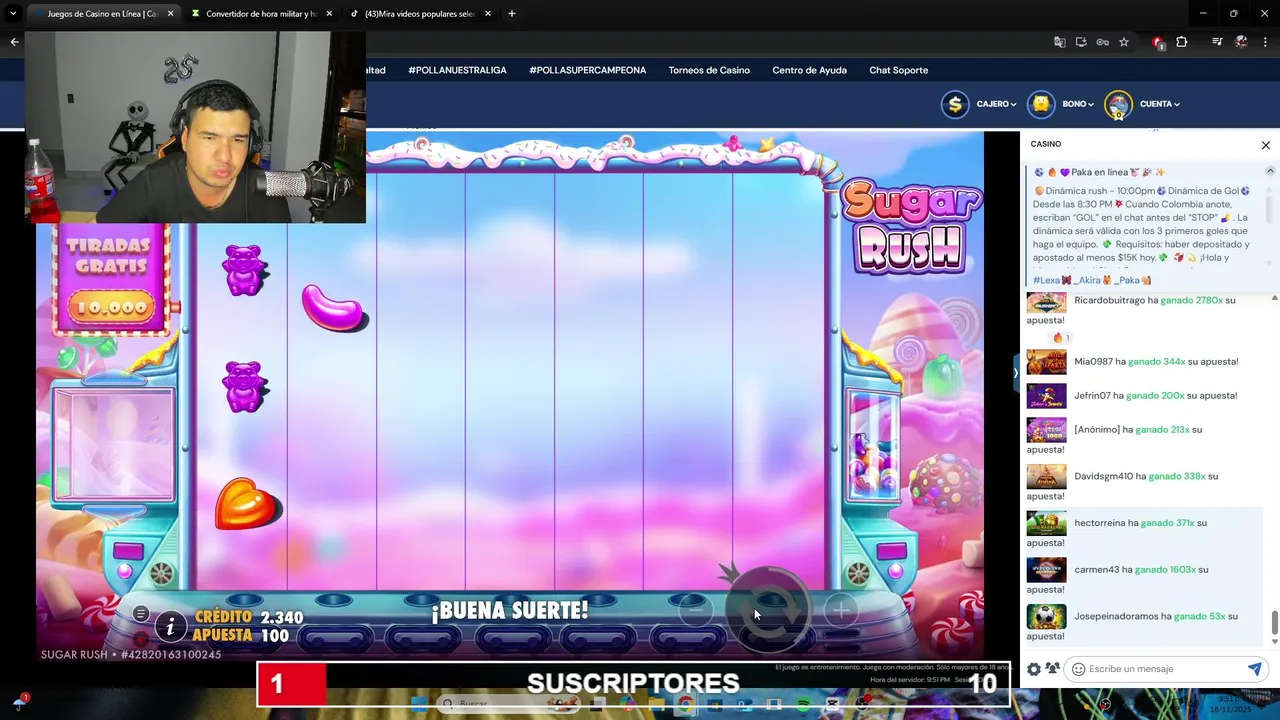Viewport: 1280px width, 720px height.
Task: Open the red extension with badge 1
Action: [1158, 42]
